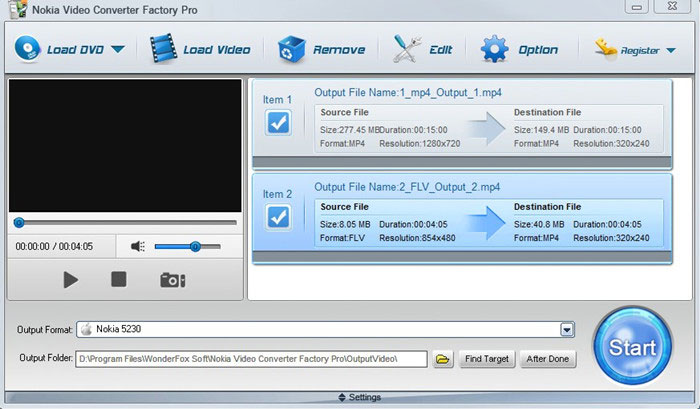700x409 pixels.
Task: Click Item 1 destination Size:149.4 MB
Action: (542, 130)
